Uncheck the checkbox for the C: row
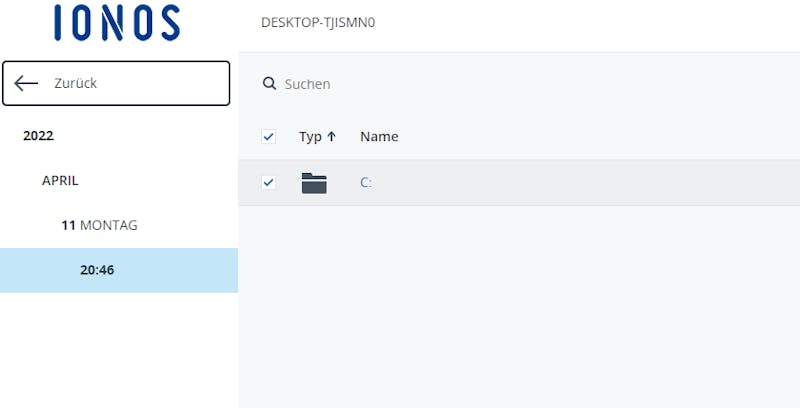The width and height of the screenshot is (800, 408). coord(268,182)
